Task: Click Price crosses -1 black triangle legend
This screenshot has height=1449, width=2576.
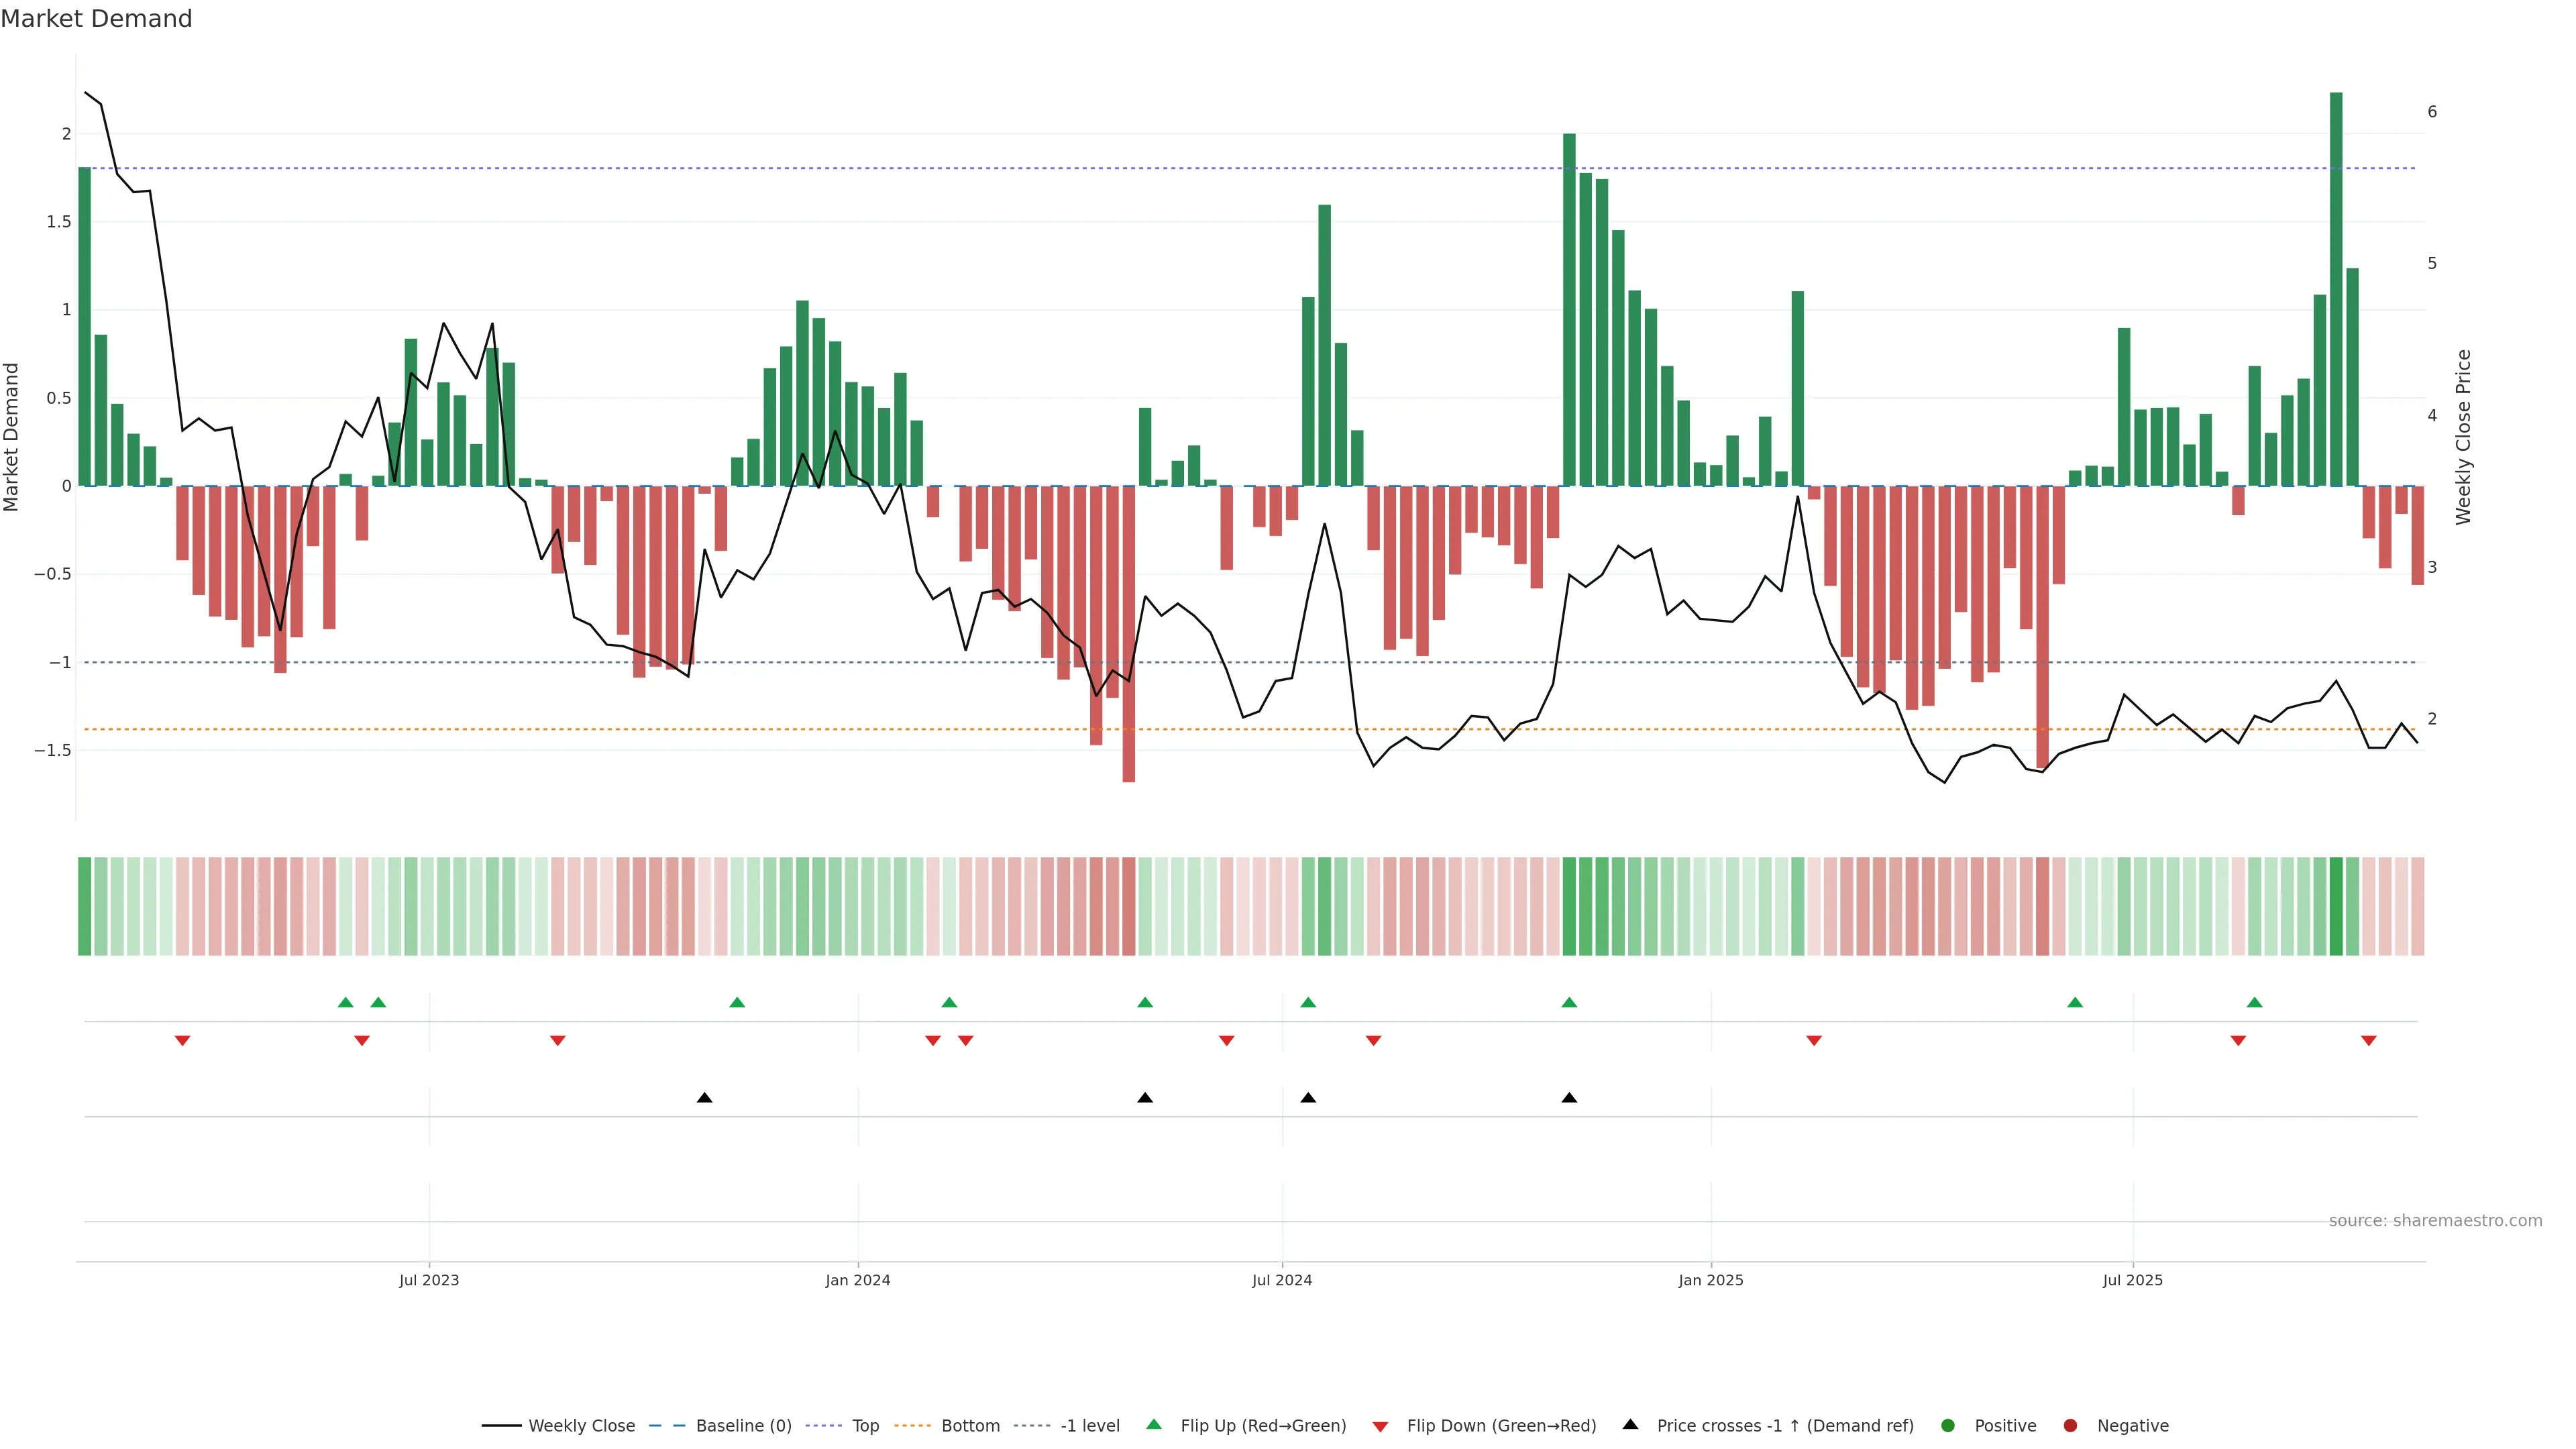Action: [1630, 1424]
